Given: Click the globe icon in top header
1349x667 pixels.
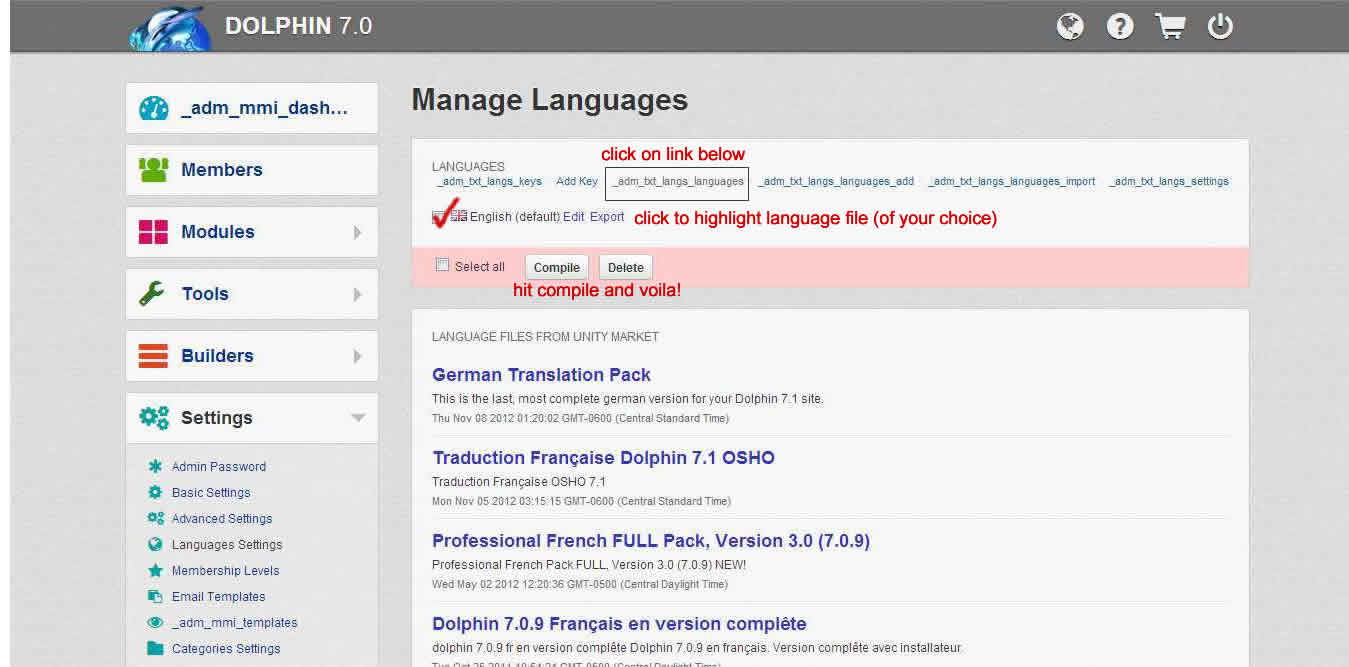Looking at the screenshot, I should coord(1070,27).
